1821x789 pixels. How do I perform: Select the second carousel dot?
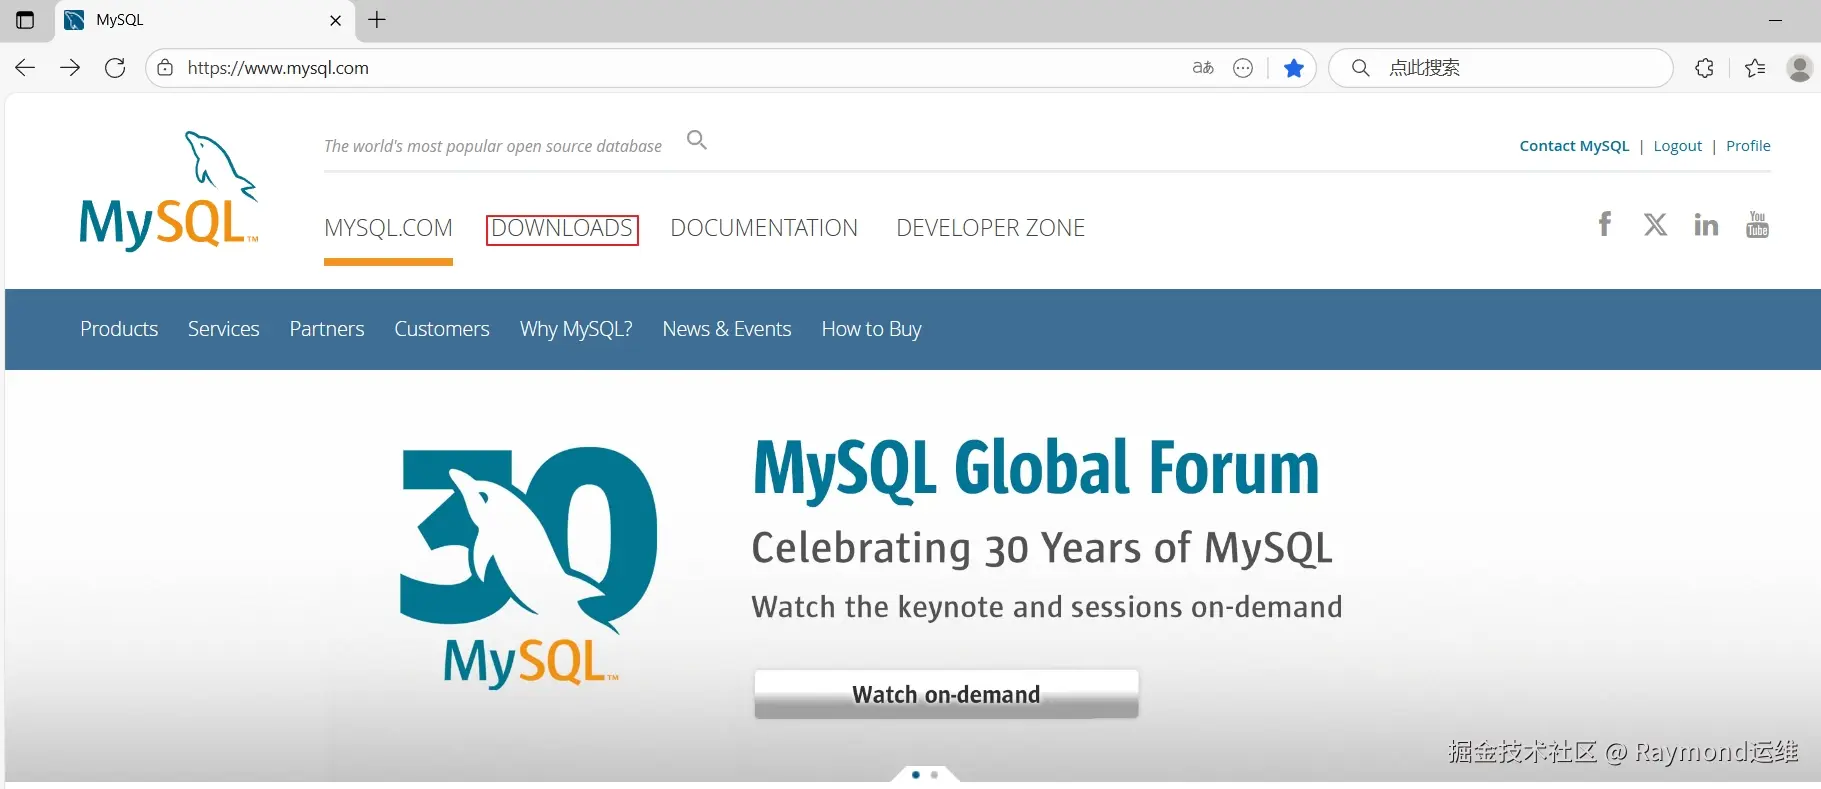pos(934,775)
